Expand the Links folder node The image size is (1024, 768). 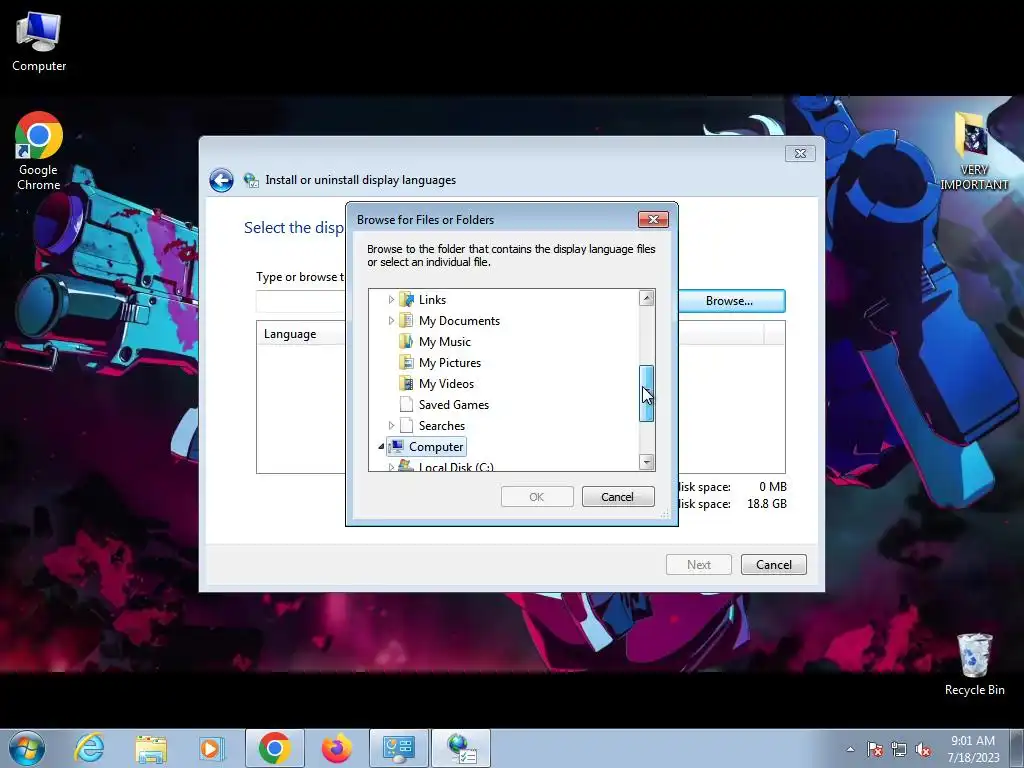(391, 300)
